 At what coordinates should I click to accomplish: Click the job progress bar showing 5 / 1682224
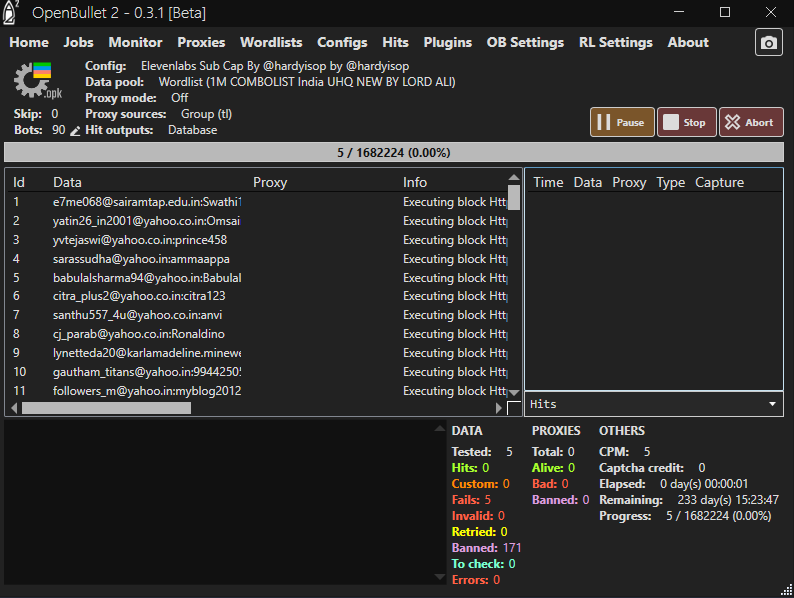tap(393, 152)
